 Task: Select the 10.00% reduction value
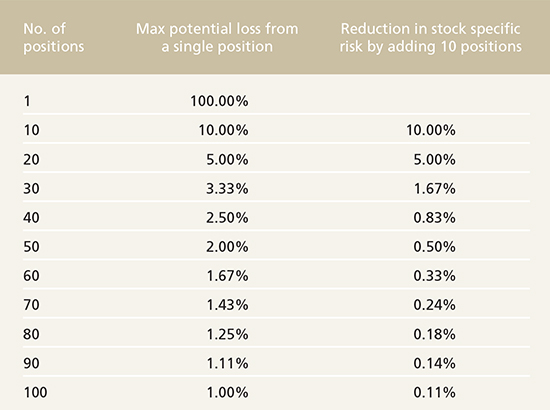click(x=431, y=130)
